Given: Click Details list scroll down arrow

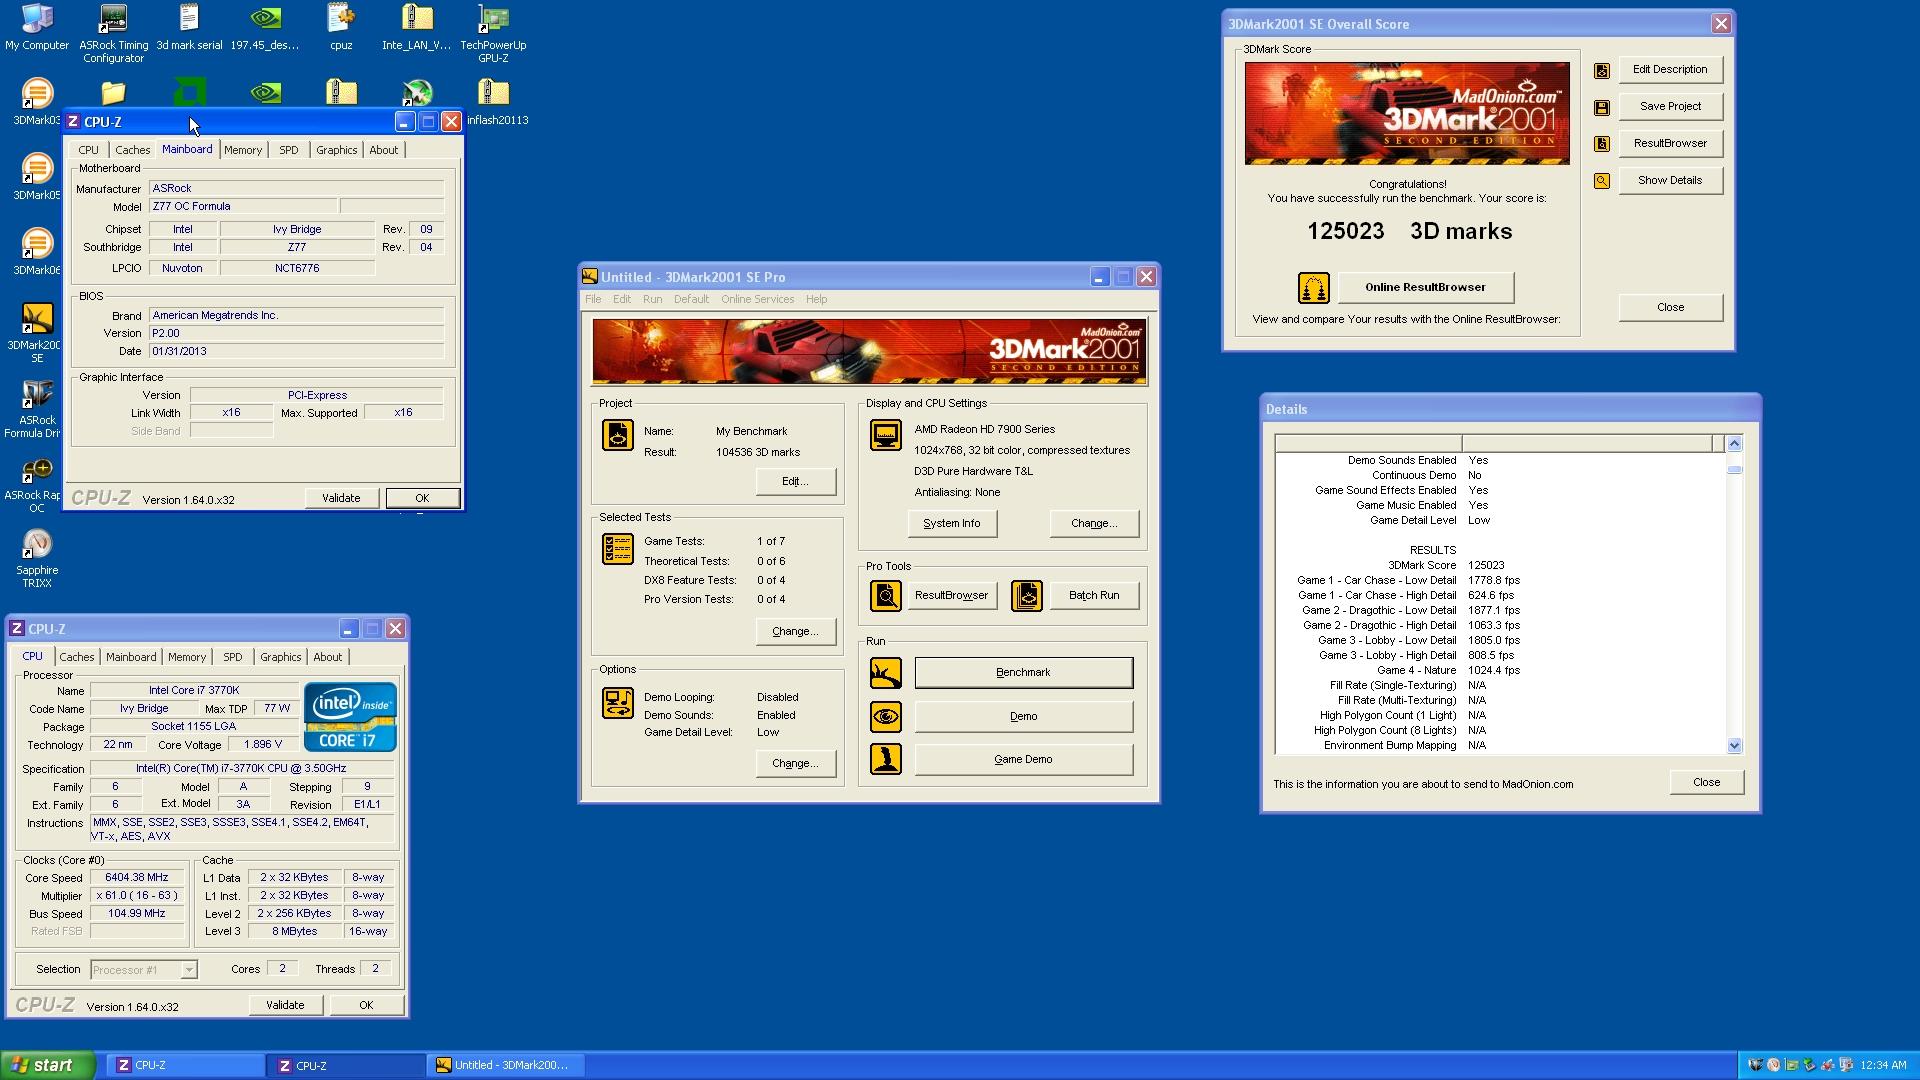Looking at the screenshot, I should coord(1734,746).
